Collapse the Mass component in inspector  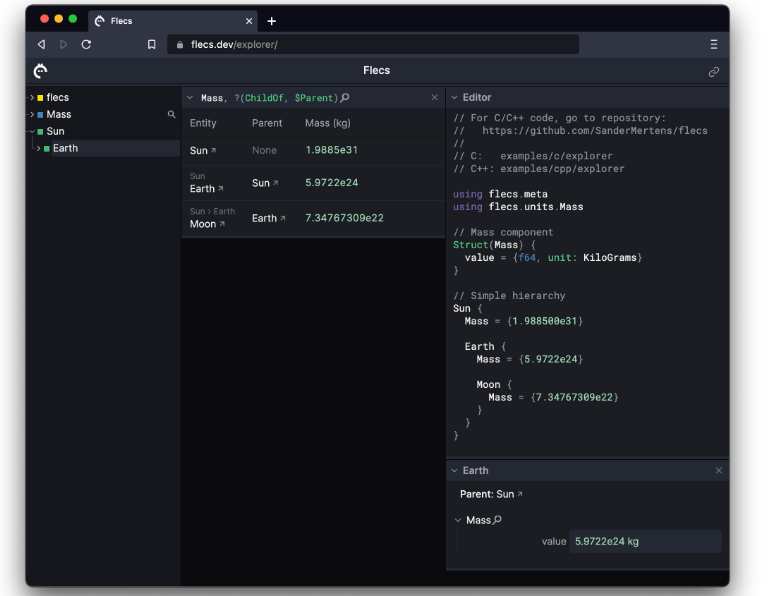(x=458, y=520)
